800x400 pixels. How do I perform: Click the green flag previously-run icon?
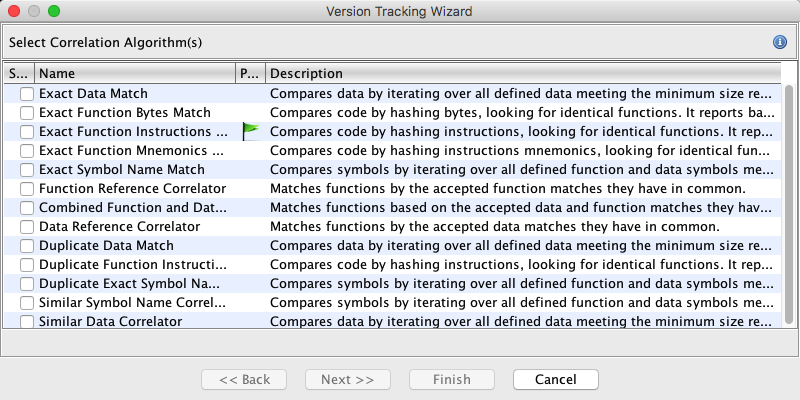click(249, 131)
